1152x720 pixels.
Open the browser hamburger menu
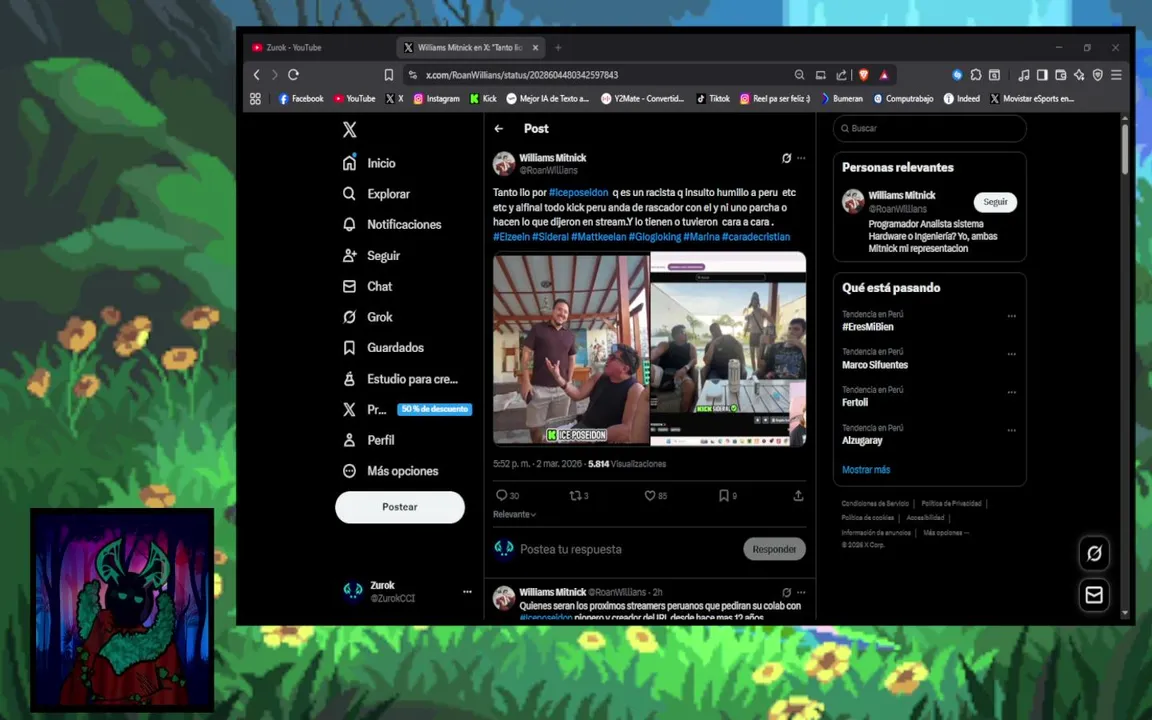click(x=1116, y=75)
